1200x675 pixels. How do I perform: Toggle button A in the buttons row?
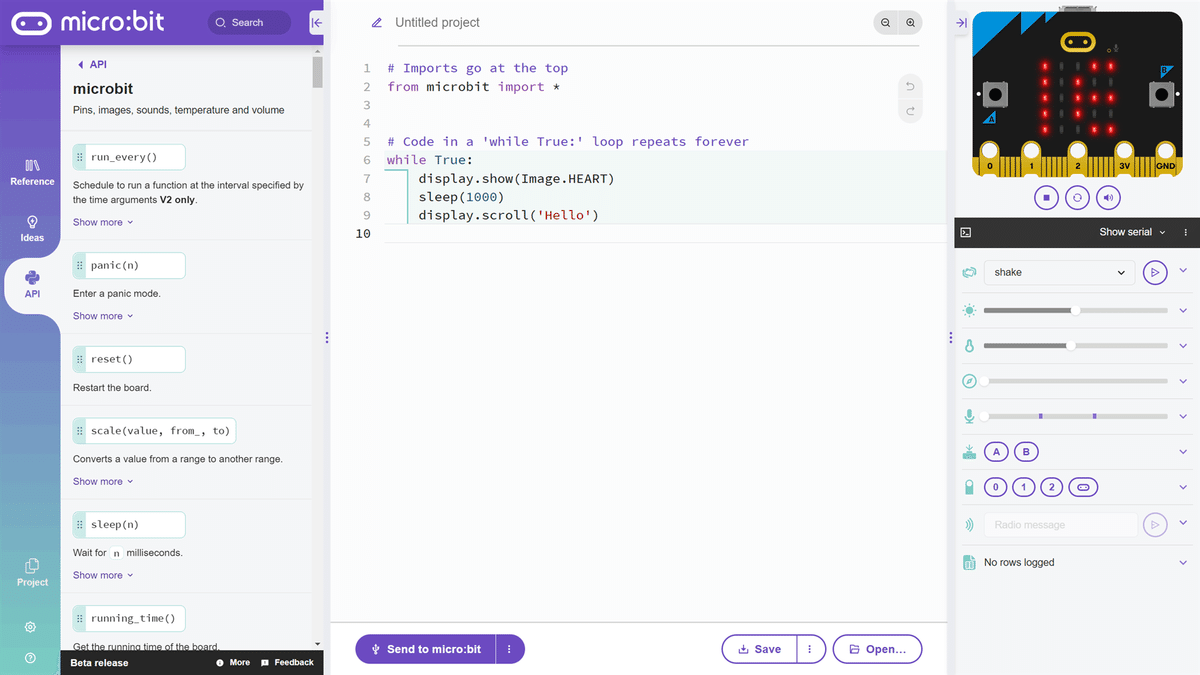point(996,452)
